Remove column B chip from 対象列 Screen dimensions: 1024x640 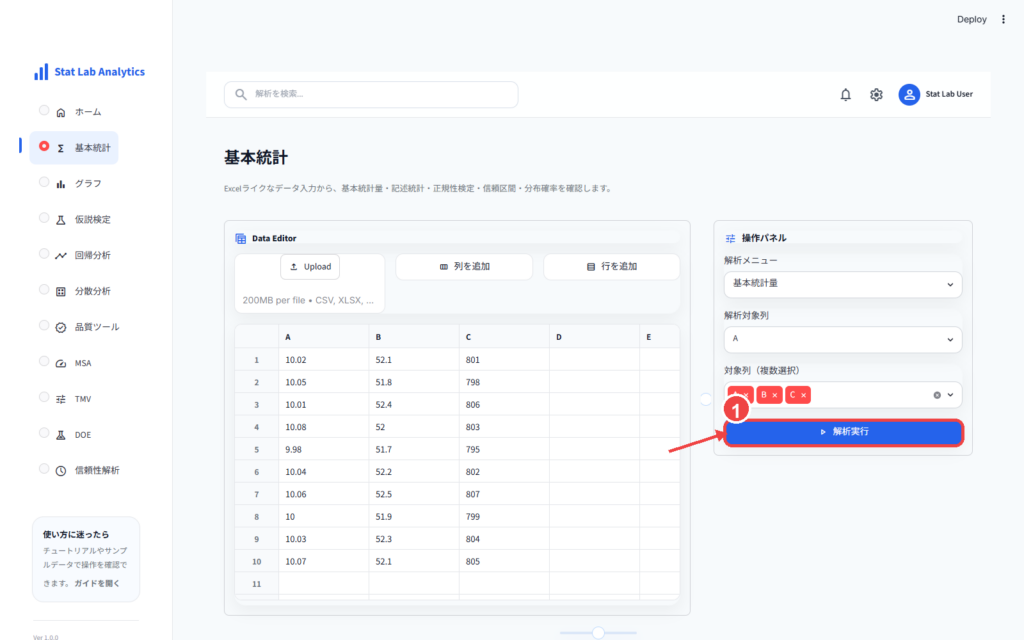coord(775,395)
